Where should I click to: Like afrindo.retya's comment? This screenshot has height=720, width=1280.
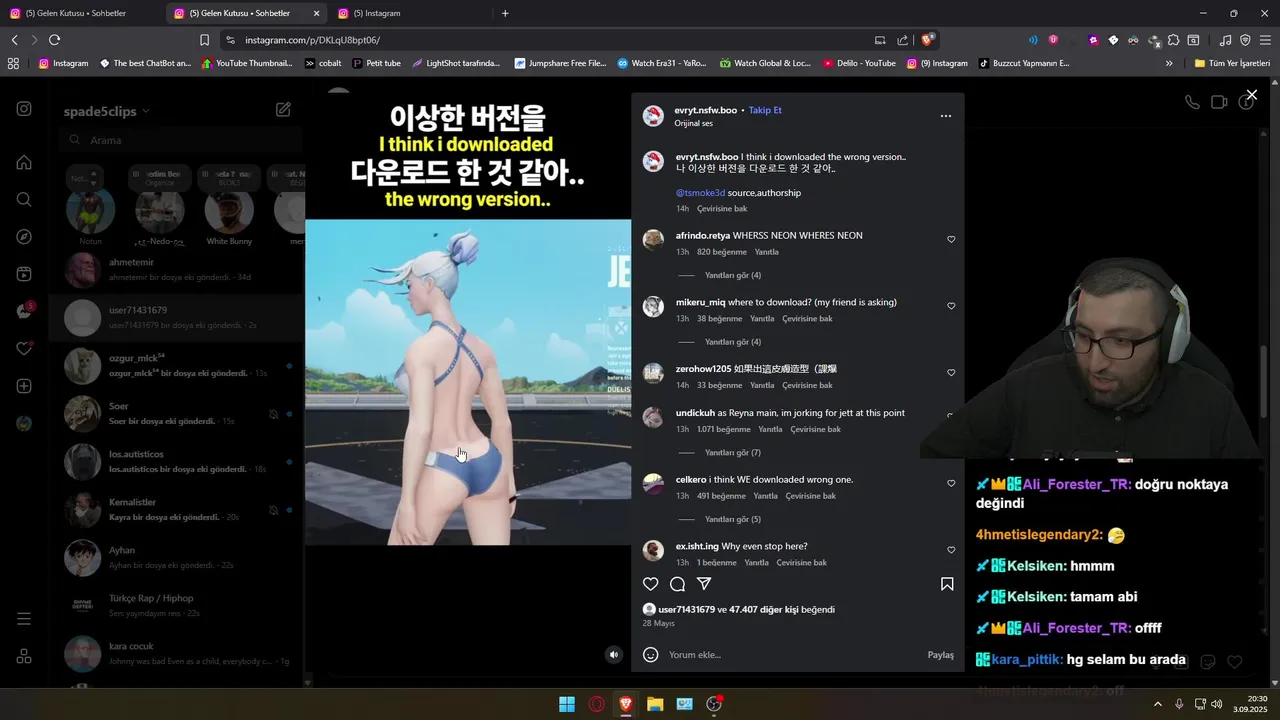[x=951, y=240]
